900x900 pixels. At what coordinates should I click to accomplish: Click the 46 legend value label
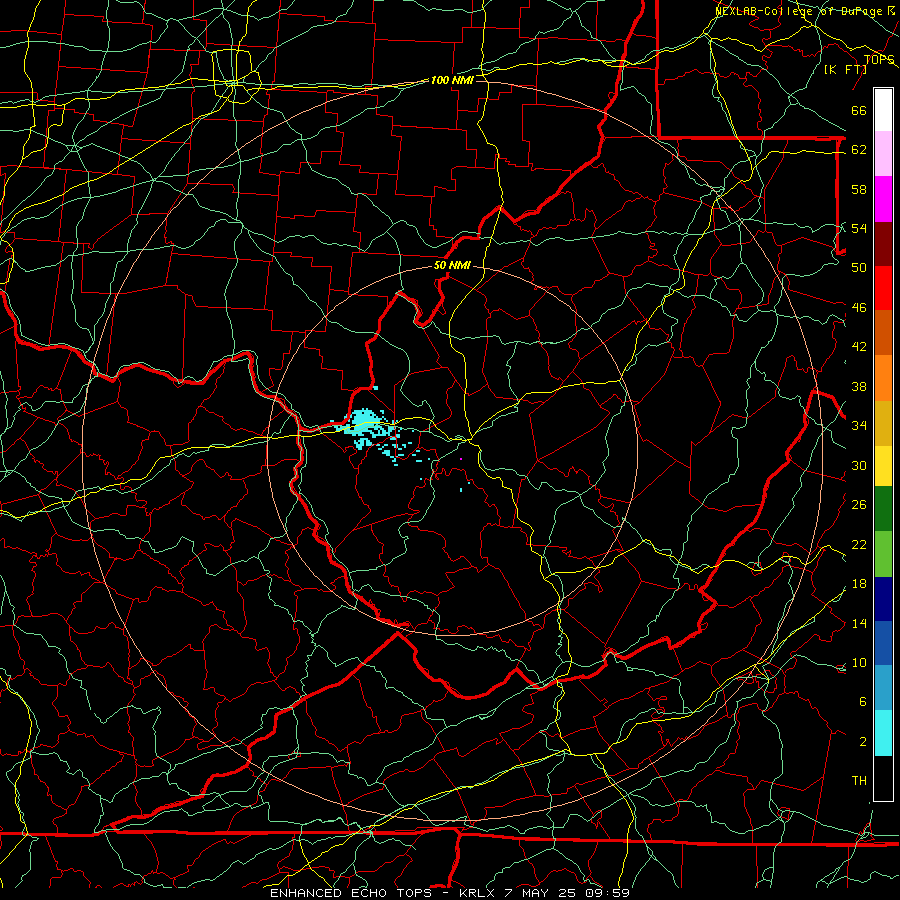(859, 307)
